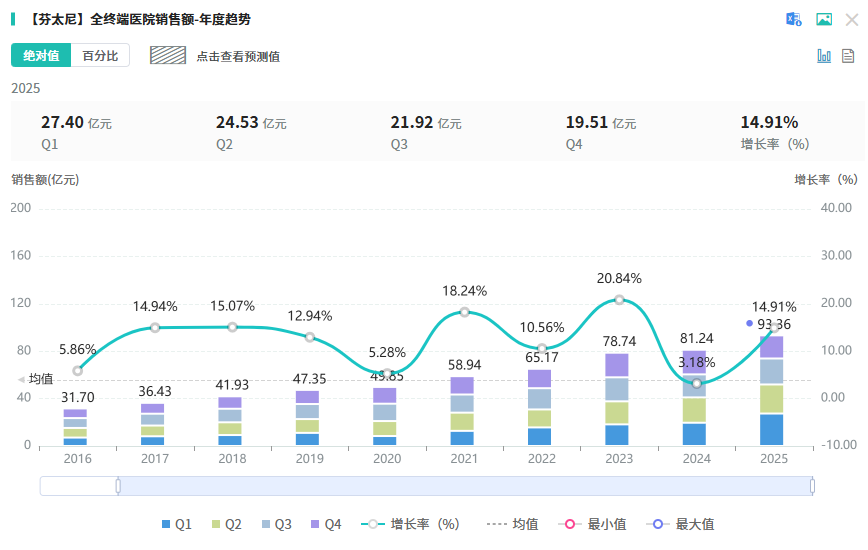
Task: Toggle 最小值 marker in legend
Action: pyautogui.click(x=596, y=524)
